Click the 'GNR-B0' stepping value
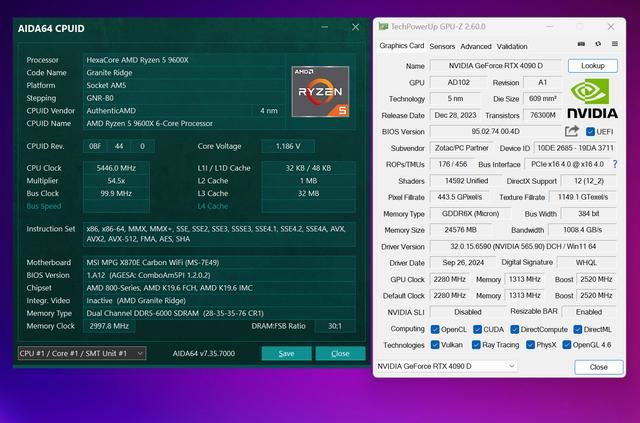Image resolution: width=640 pixels, height=423 pixels. (100, 98)
